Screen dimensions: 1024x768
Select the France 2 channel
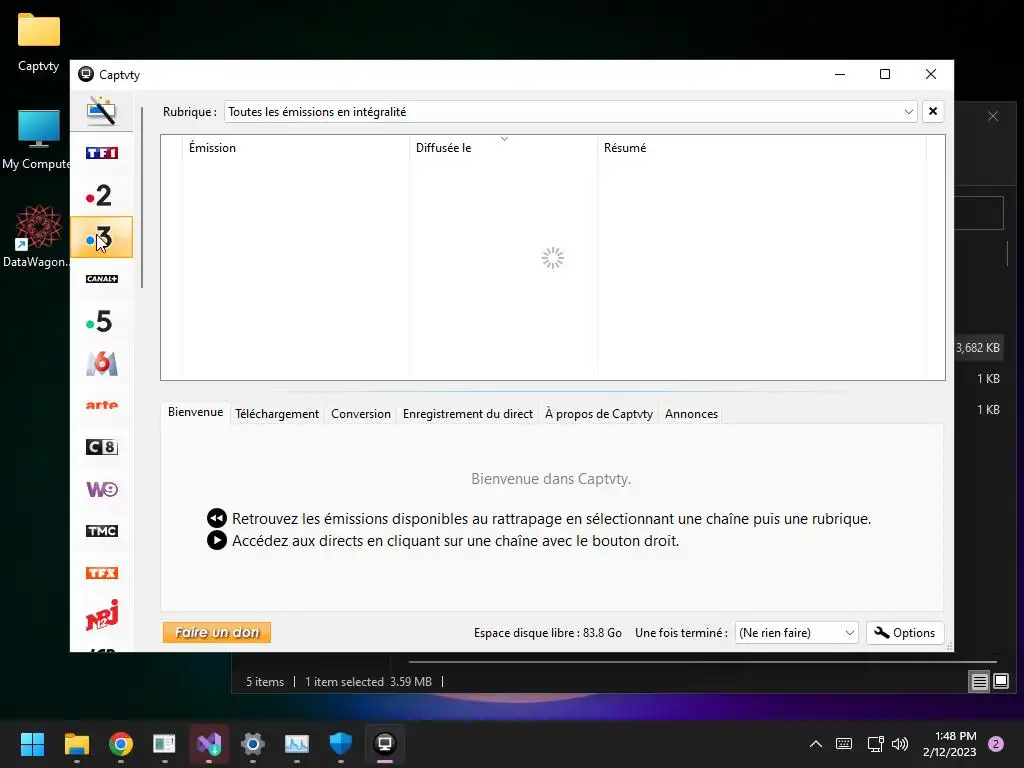pos(99,195)
